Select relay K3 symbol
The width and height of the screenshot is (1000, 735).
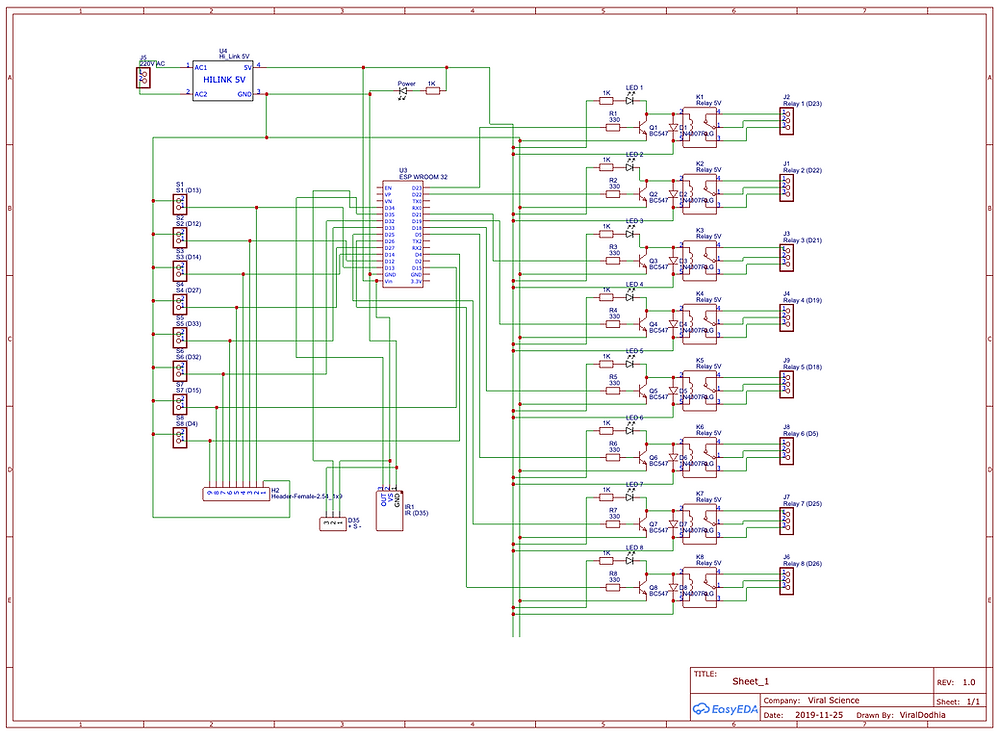click(700, 260)
